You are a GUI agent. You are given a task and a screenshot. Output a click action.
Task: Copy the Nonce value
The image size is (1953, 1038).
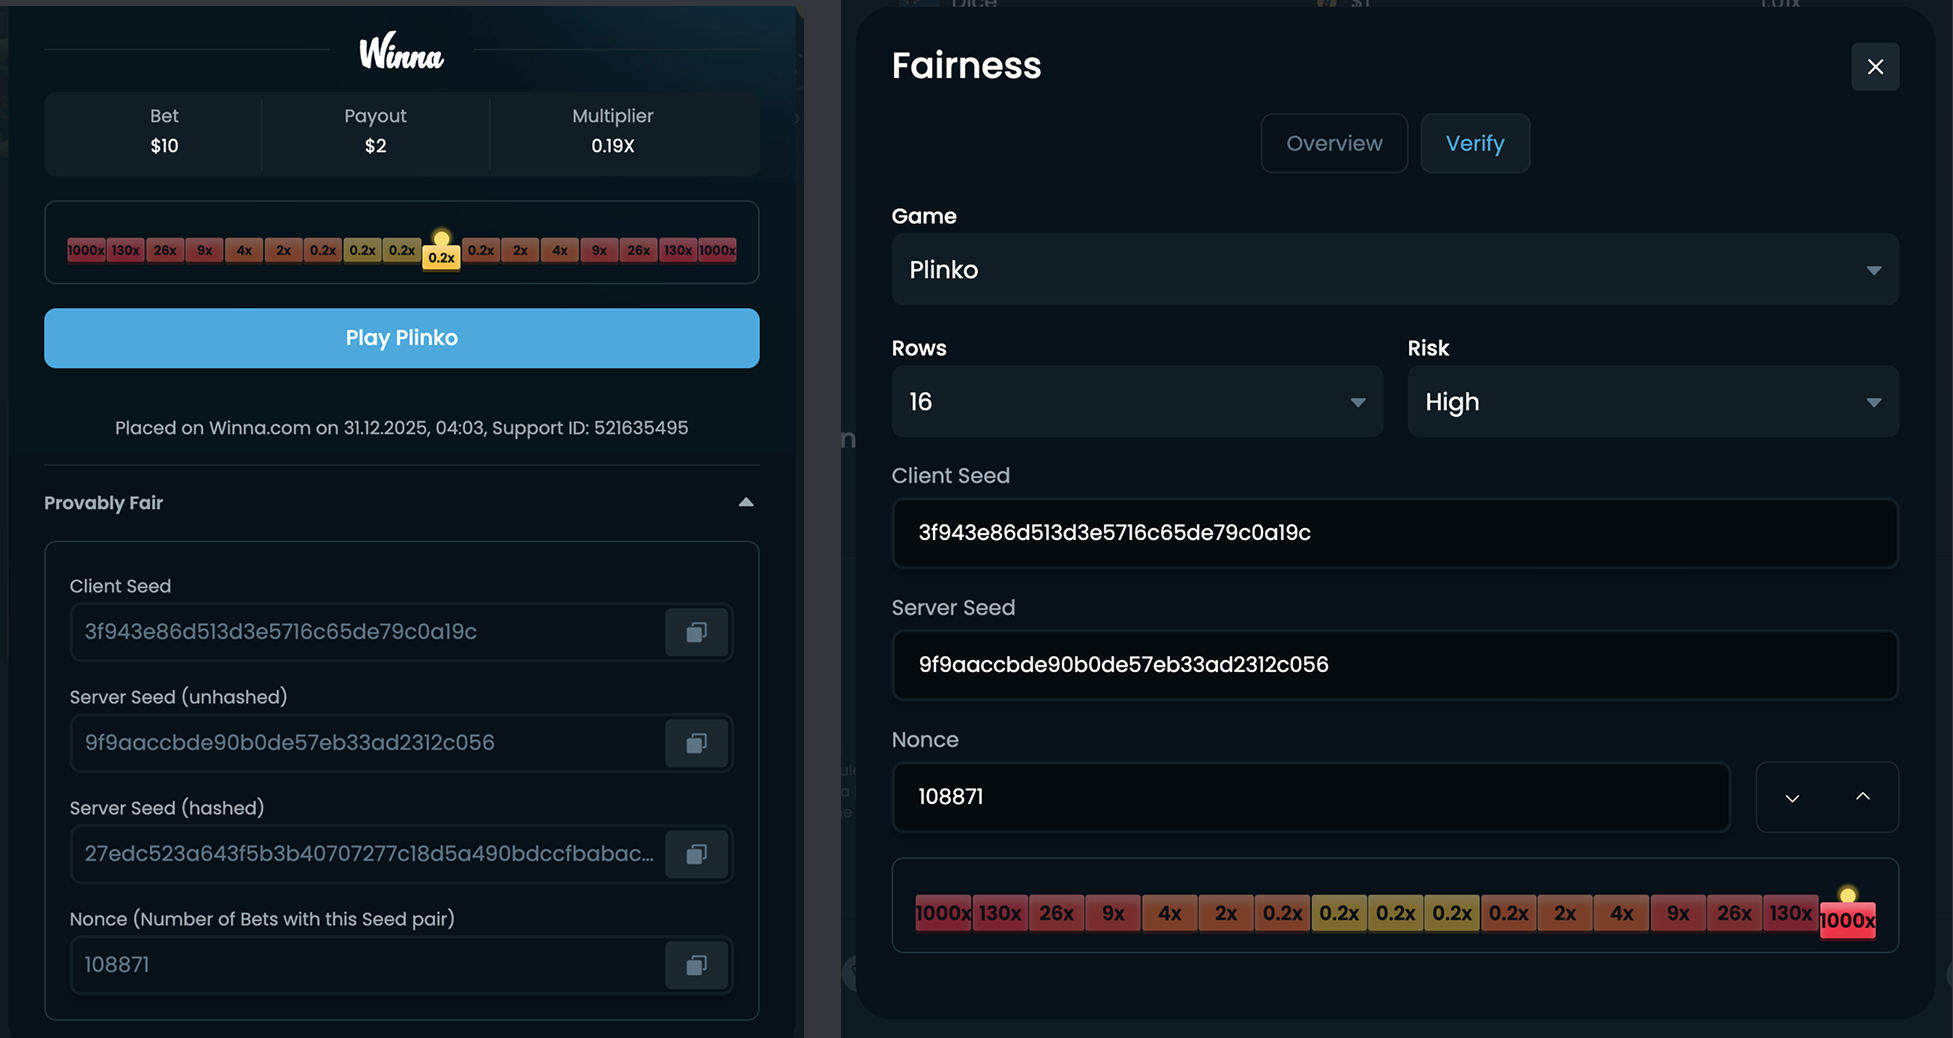(696, 965)
